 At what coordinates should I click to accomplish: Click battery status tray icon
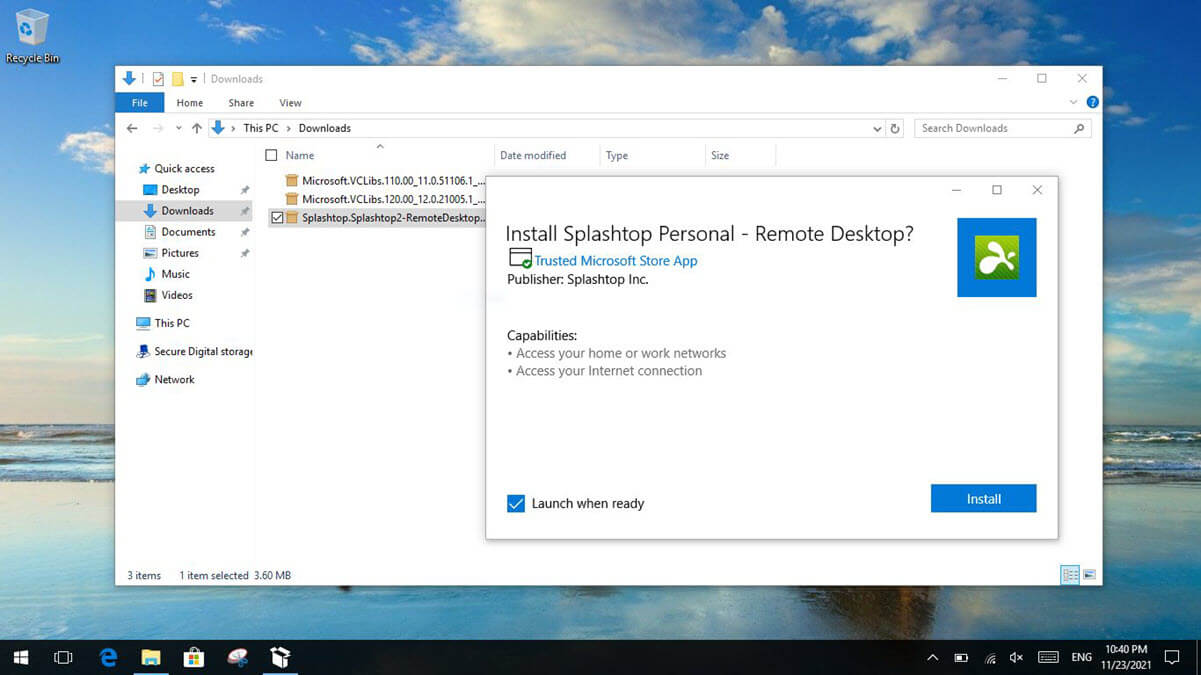coord(961,657)
